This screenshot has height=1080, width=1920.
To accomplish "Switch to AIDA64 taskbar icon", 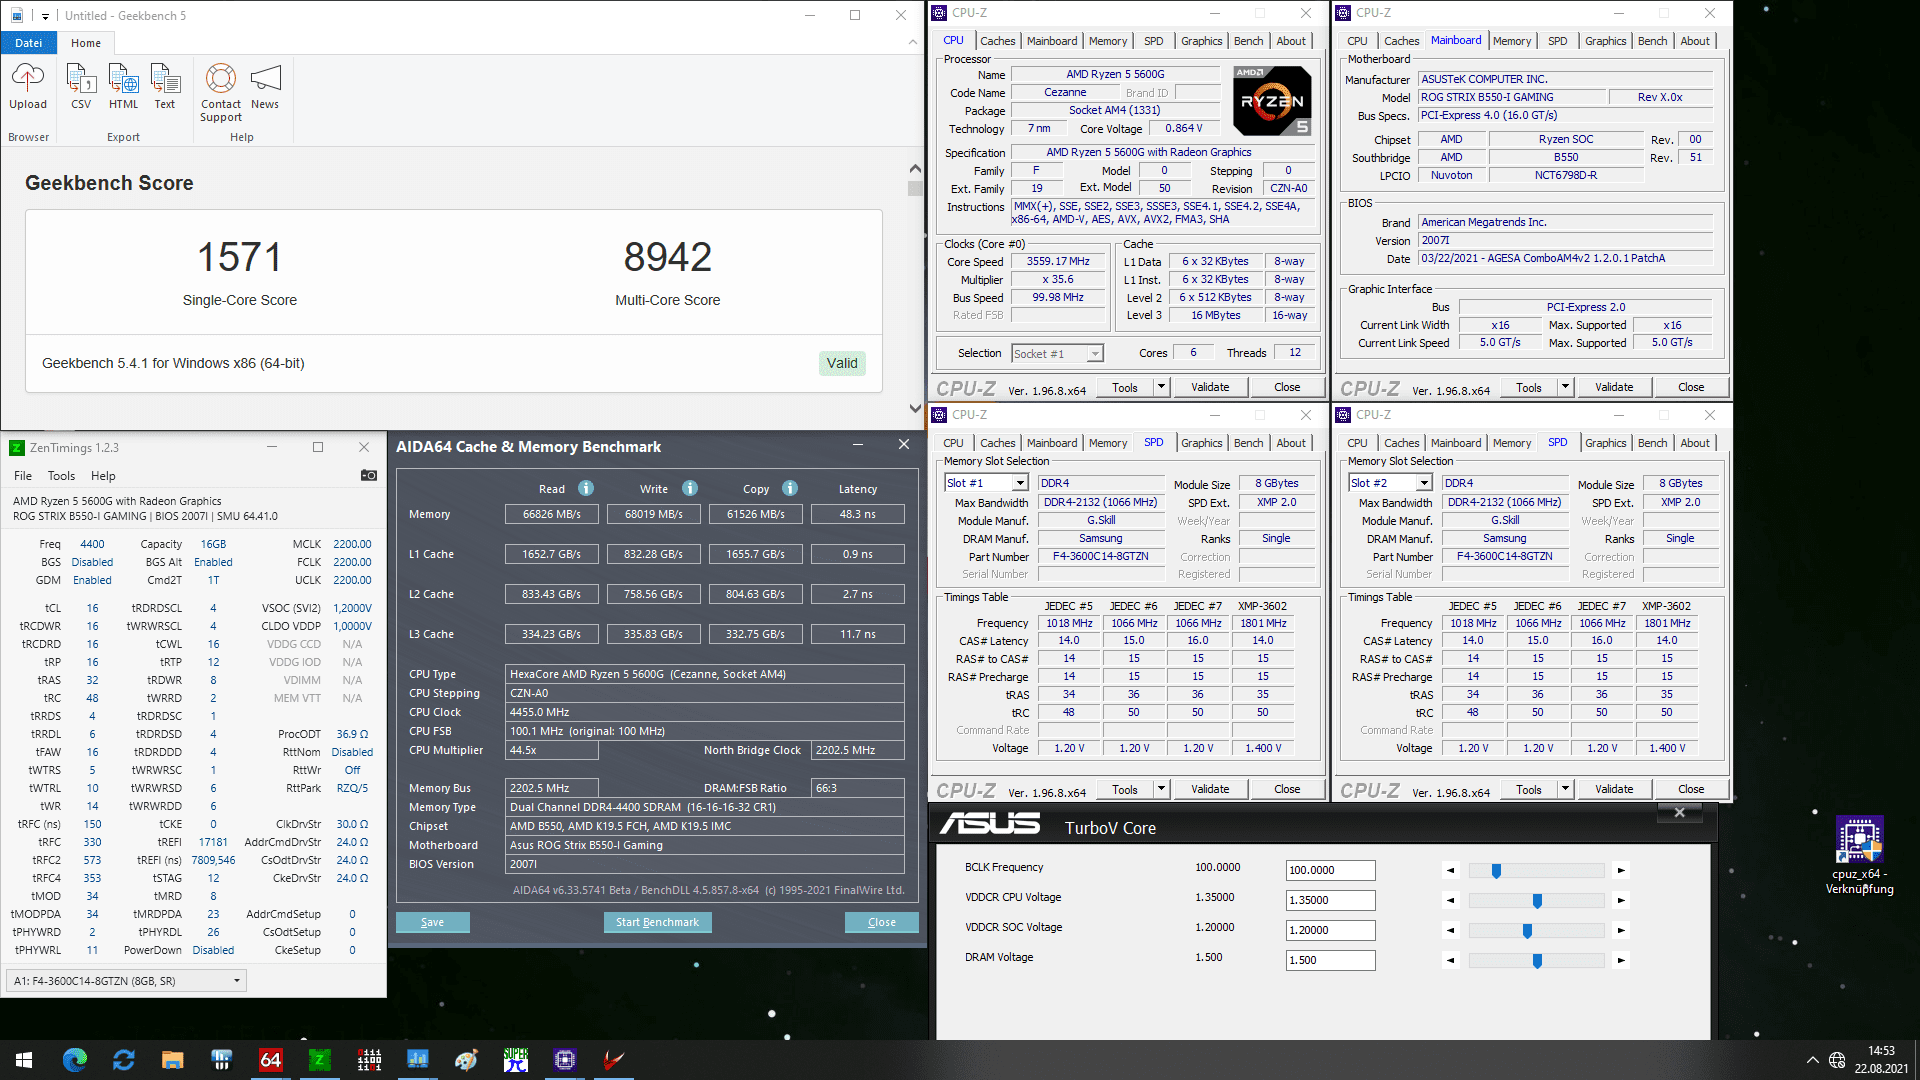I will pyautogui.click(x=270, y=1060).
